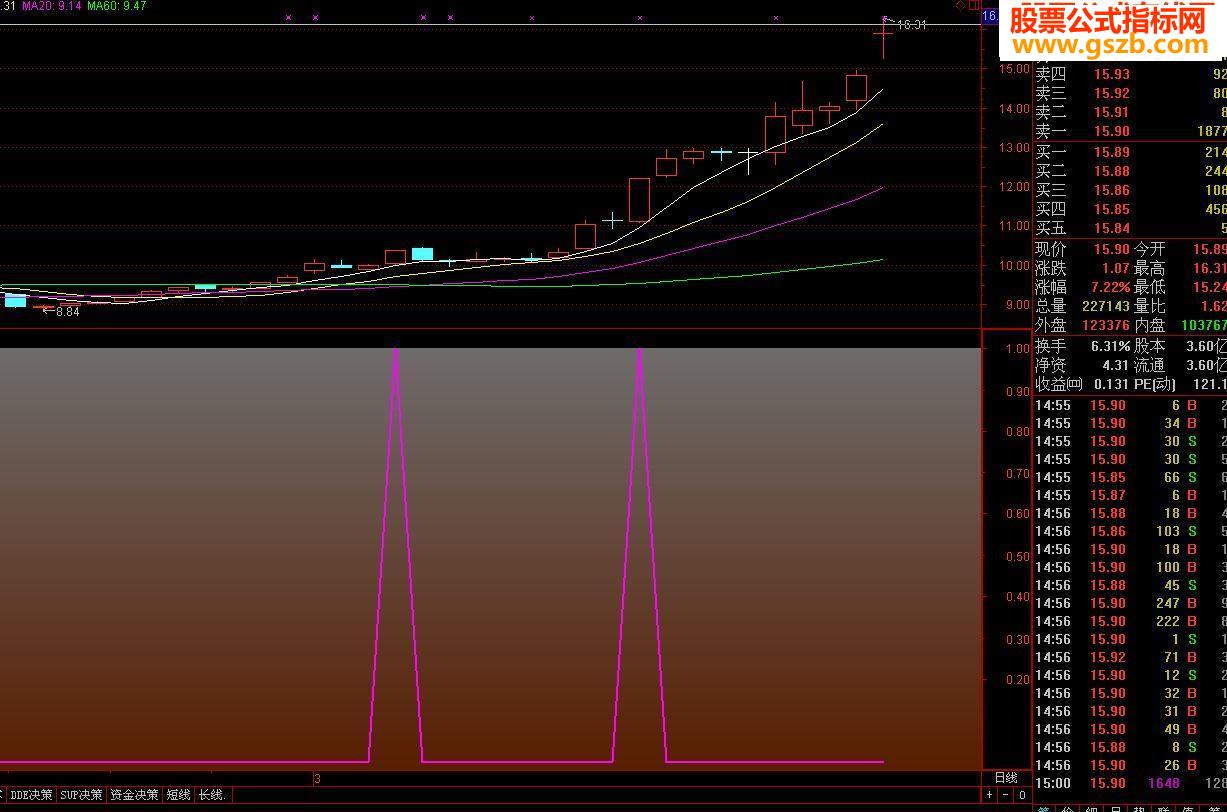Image resolution: width=1227 pixels, height=812 pixels.
Task: Click the 1.00 label on indicator axis
Action: click(x=1017, y=349)
